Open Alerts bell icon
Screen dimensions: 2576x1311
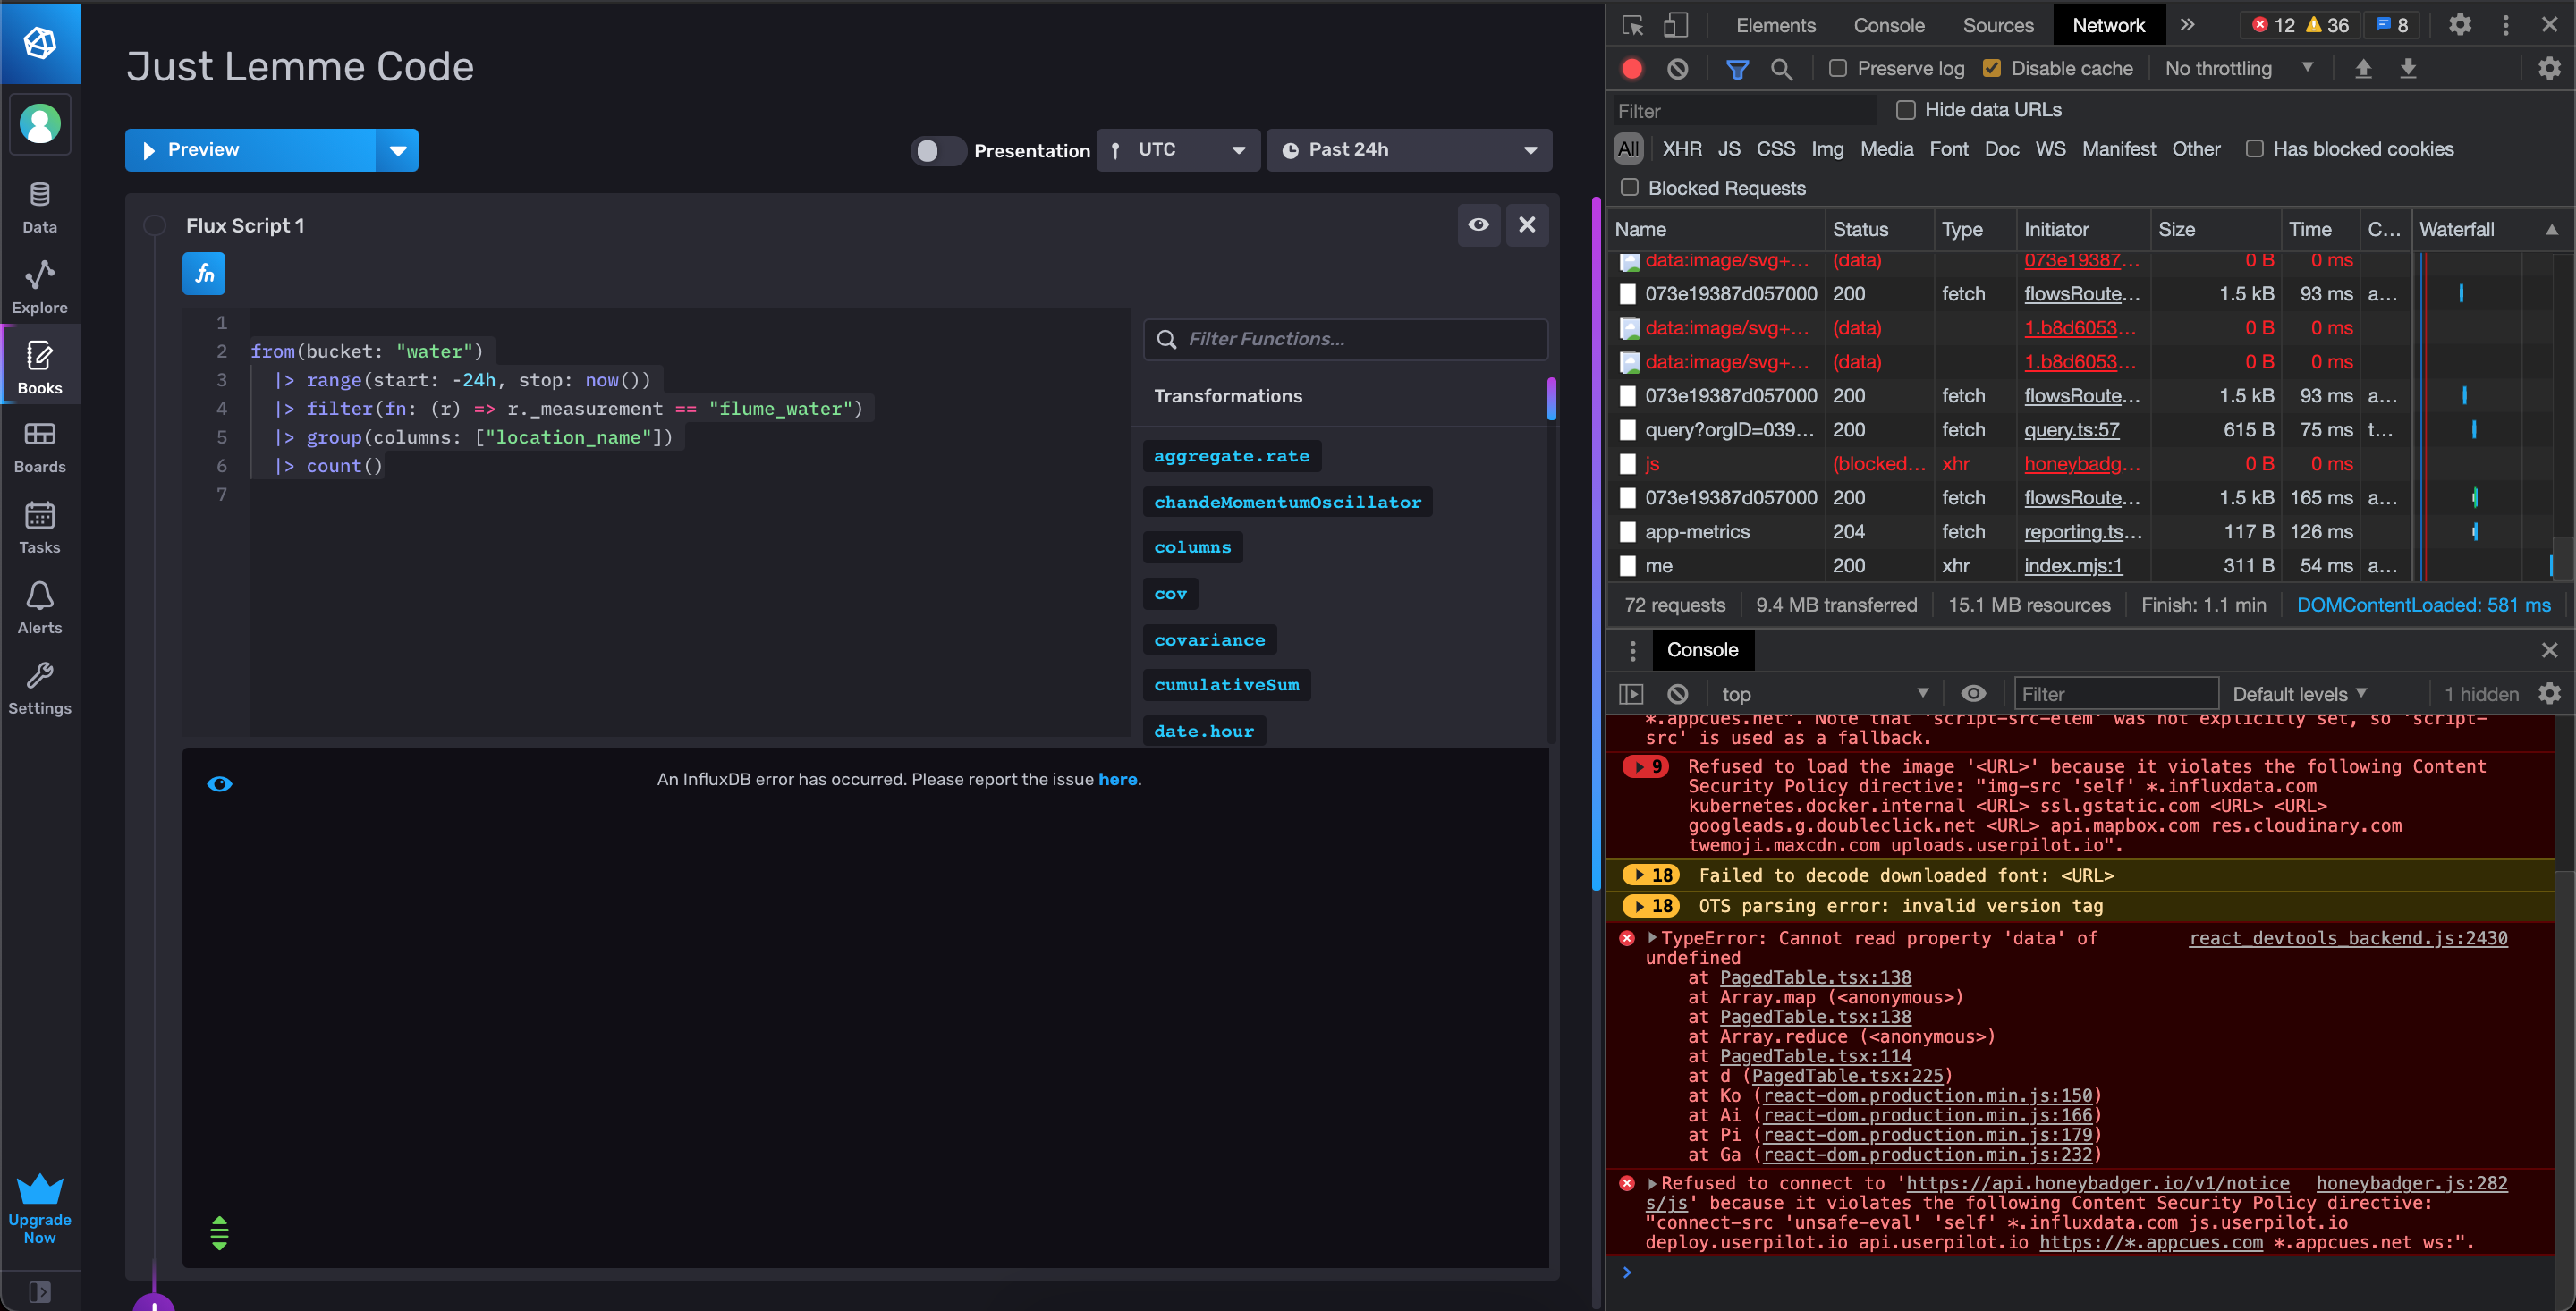pos(40,607)
